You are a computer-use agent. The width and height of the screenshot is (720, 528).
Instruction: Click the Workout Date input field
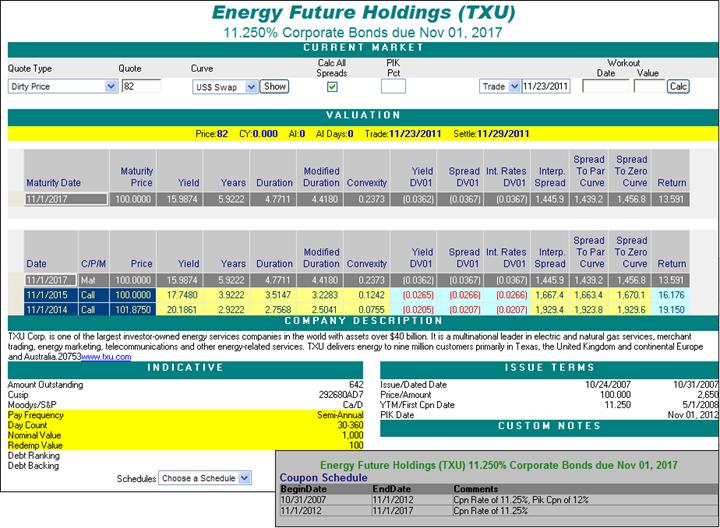606,86
